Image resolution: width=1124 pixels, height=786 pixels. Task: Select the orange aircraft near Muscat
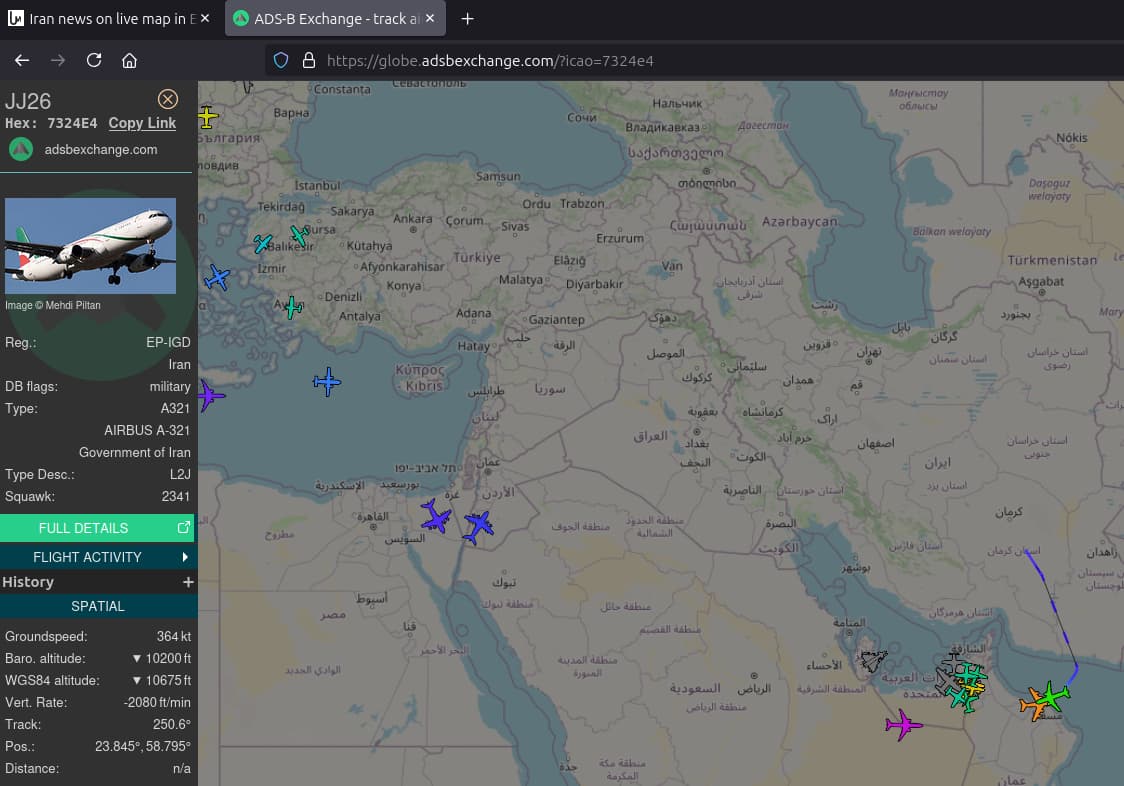pyautogui.click(x=1035, y=704)
